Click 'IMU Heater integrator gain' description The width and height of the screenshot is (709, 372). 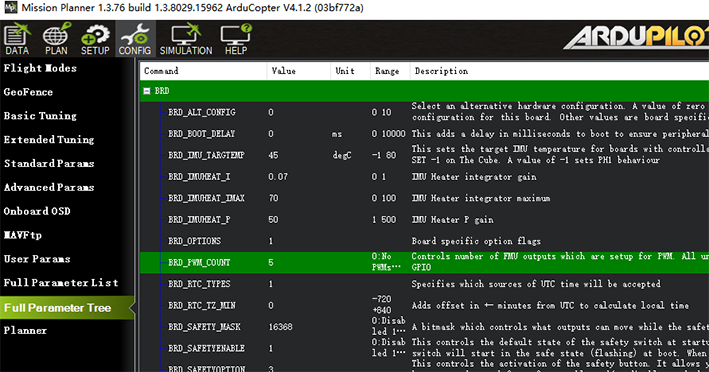click(x=474, y=177)
